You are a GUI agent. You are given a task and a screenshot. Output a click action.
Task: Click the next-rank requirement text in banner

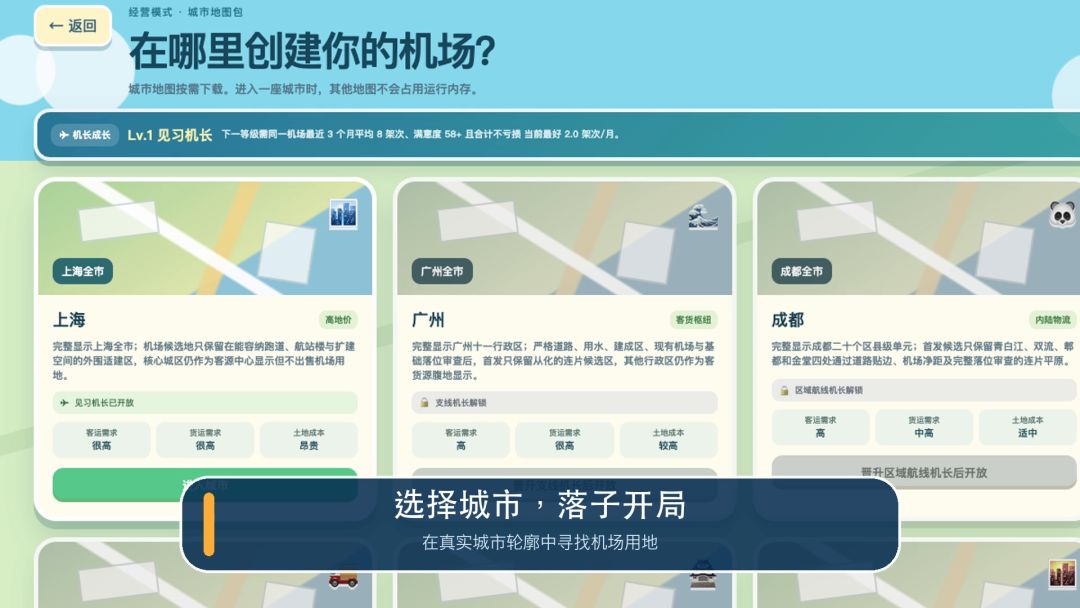point(420,134)
